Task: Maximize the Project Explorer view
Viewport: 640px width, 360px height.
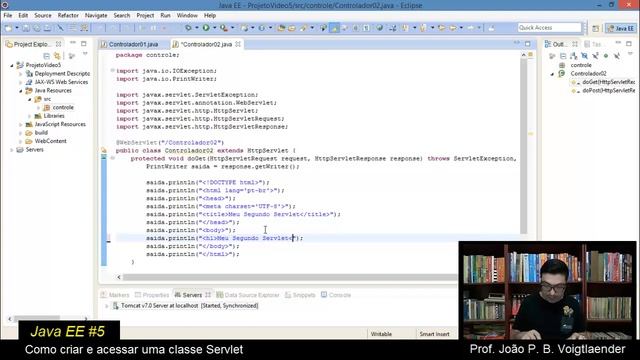Action: pyautogui.click(x=84, y=43)
